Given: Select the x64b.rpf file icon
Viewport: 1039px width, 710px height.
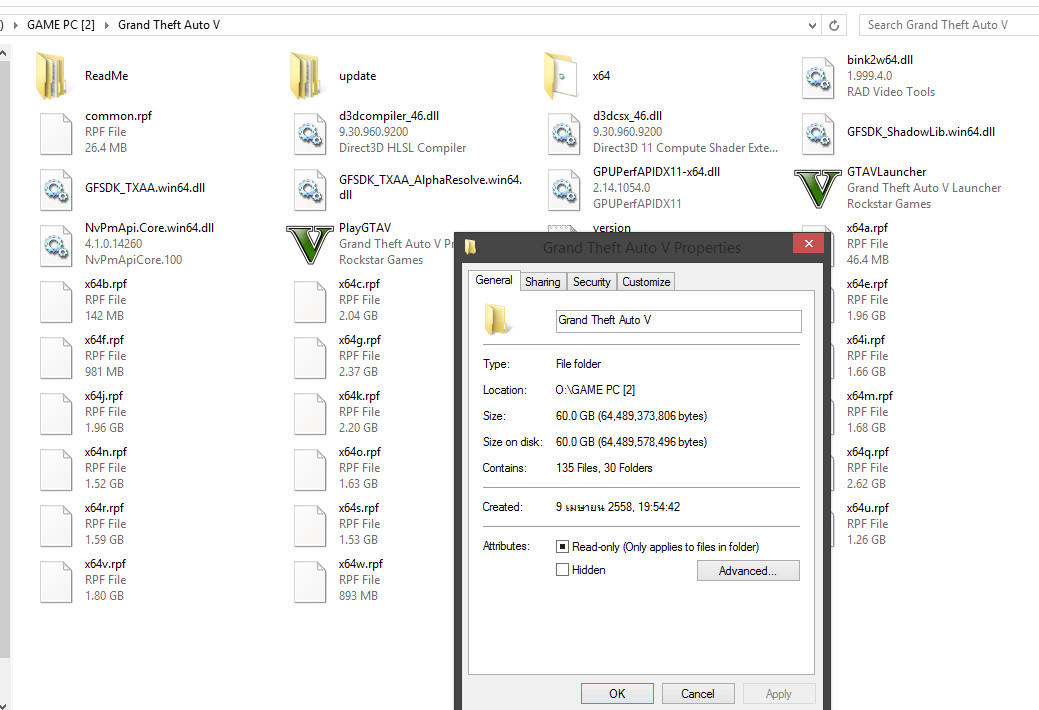Looking at the screenshot, I should pyautogui.click(x=56, y=302).
